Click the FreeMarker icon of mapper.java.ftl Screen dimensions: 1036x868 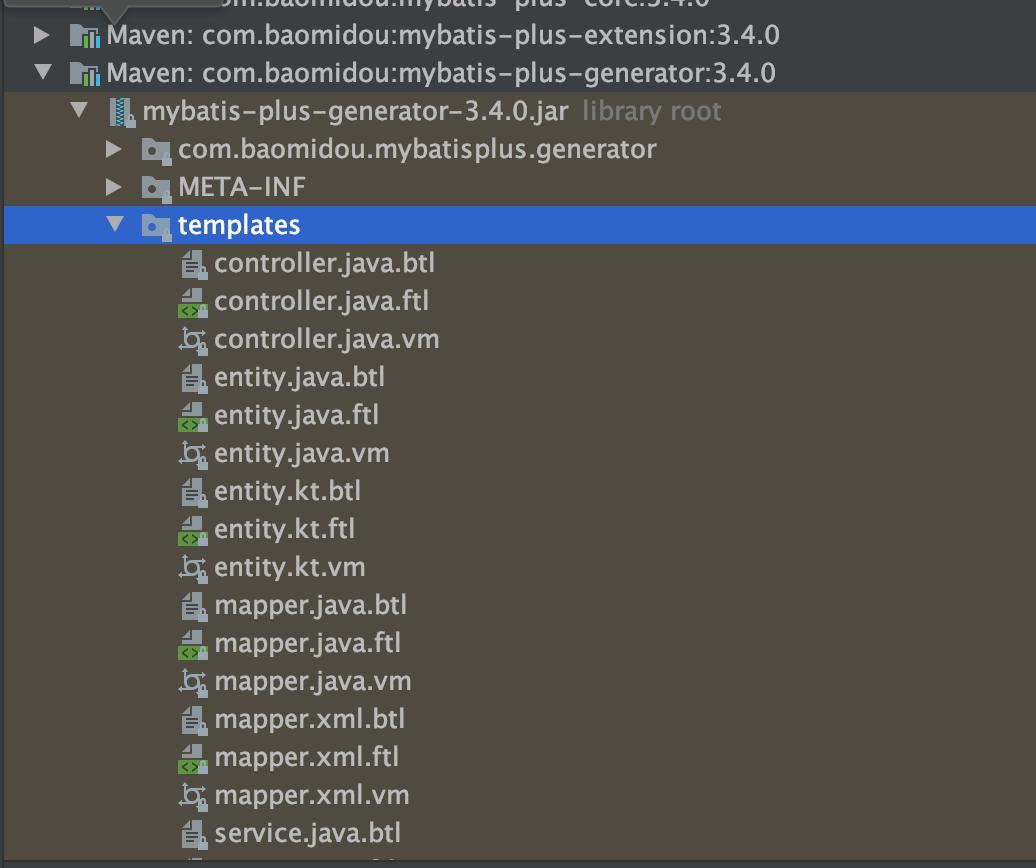click(193, 645)
